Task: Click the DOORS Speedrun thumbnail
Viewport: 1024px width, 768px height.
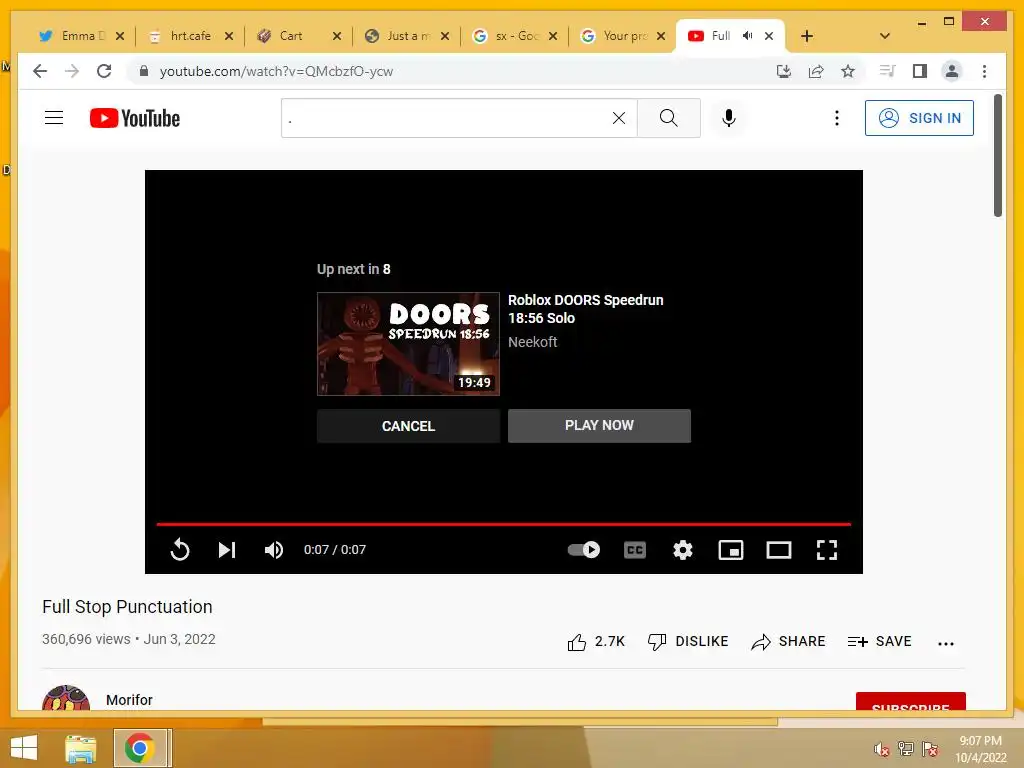Action: point(408,344)
